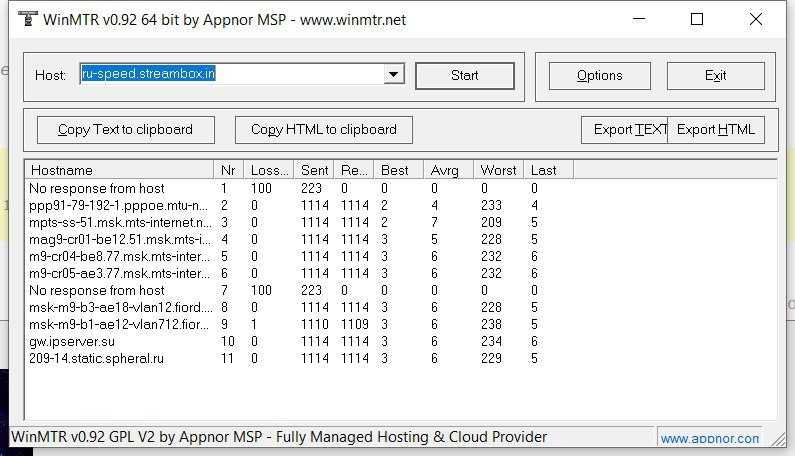The image size is (795, 456).
Task: Click Avrg value 7 in hop 3 row
Action: pyautogui.click(x=435, y=223)
